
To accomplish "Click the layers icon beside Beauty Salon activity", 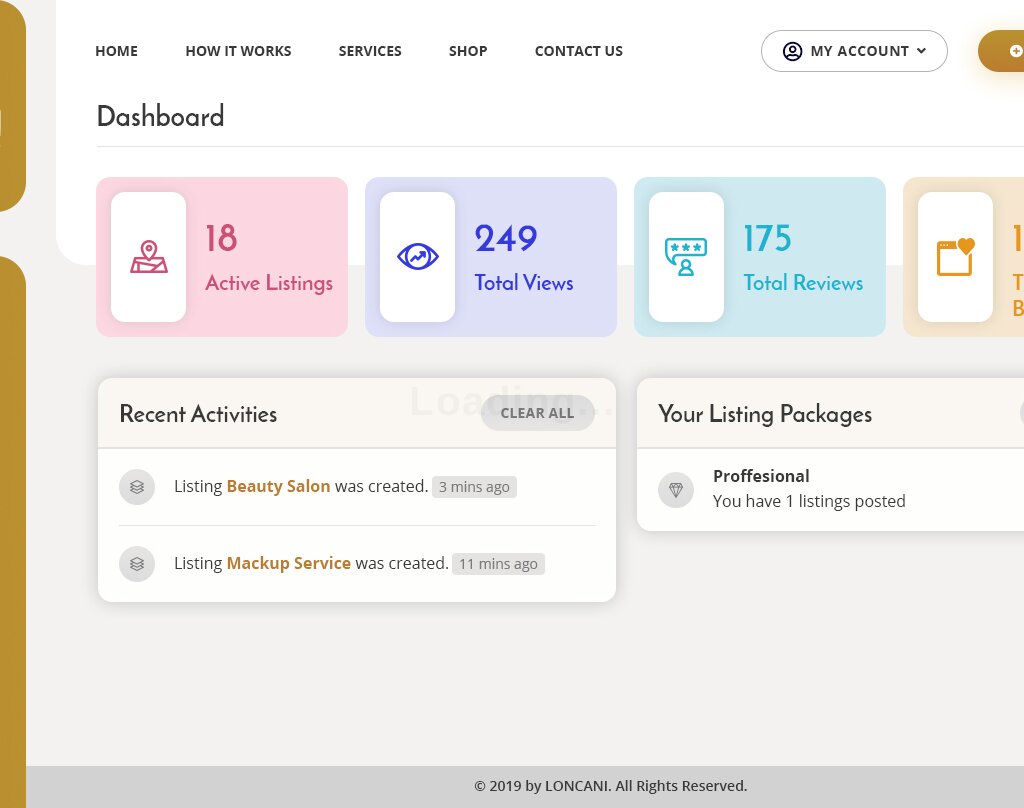I will 137,487.
